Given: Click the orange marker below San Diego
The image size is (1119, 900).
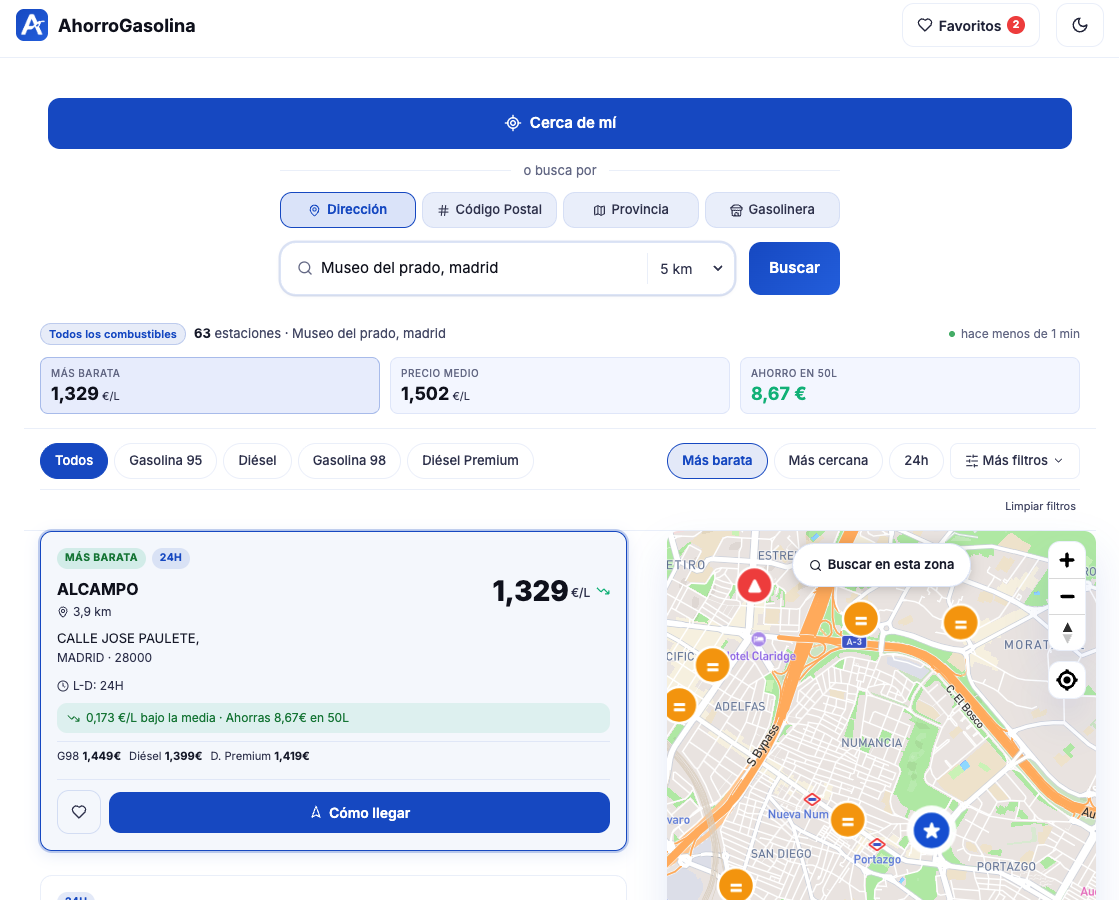Looking at the screenshot, I should click(x=736, y=885).
